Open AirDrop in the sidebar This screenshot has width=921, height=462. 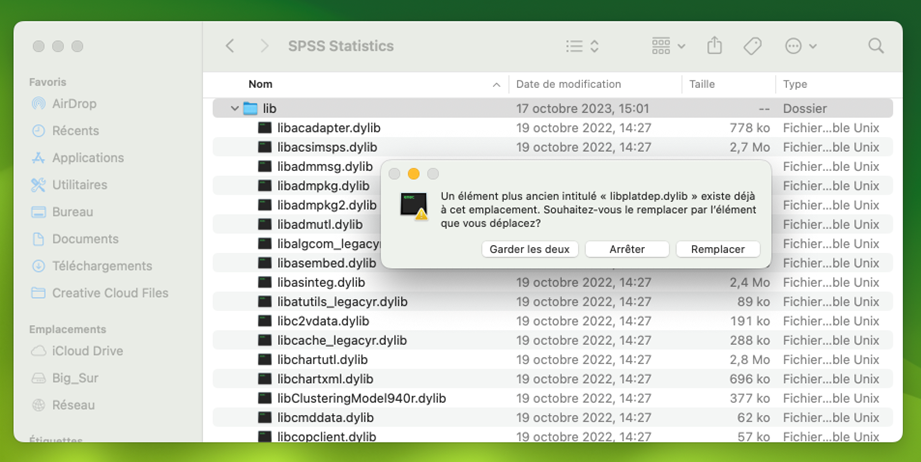[x=76, y=104]
